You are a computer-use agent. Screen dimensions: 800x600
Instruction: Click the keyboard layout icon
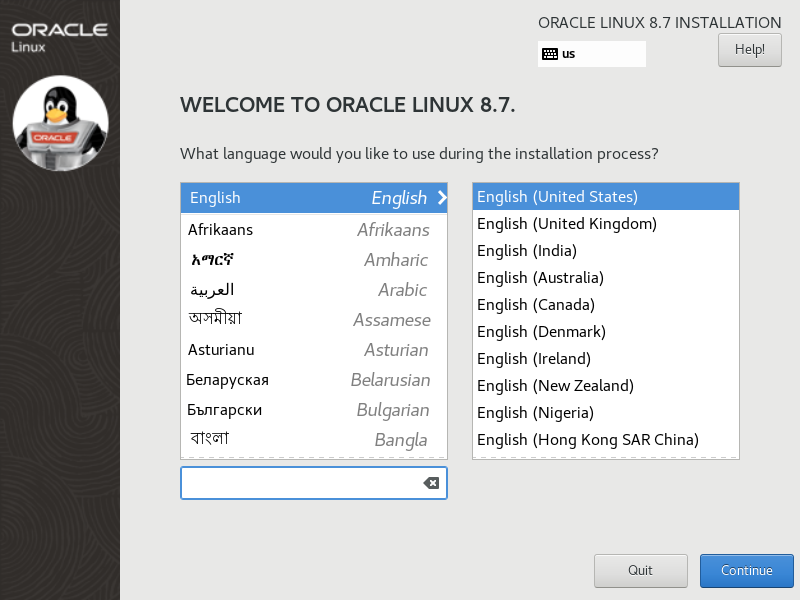click(549, 54)
